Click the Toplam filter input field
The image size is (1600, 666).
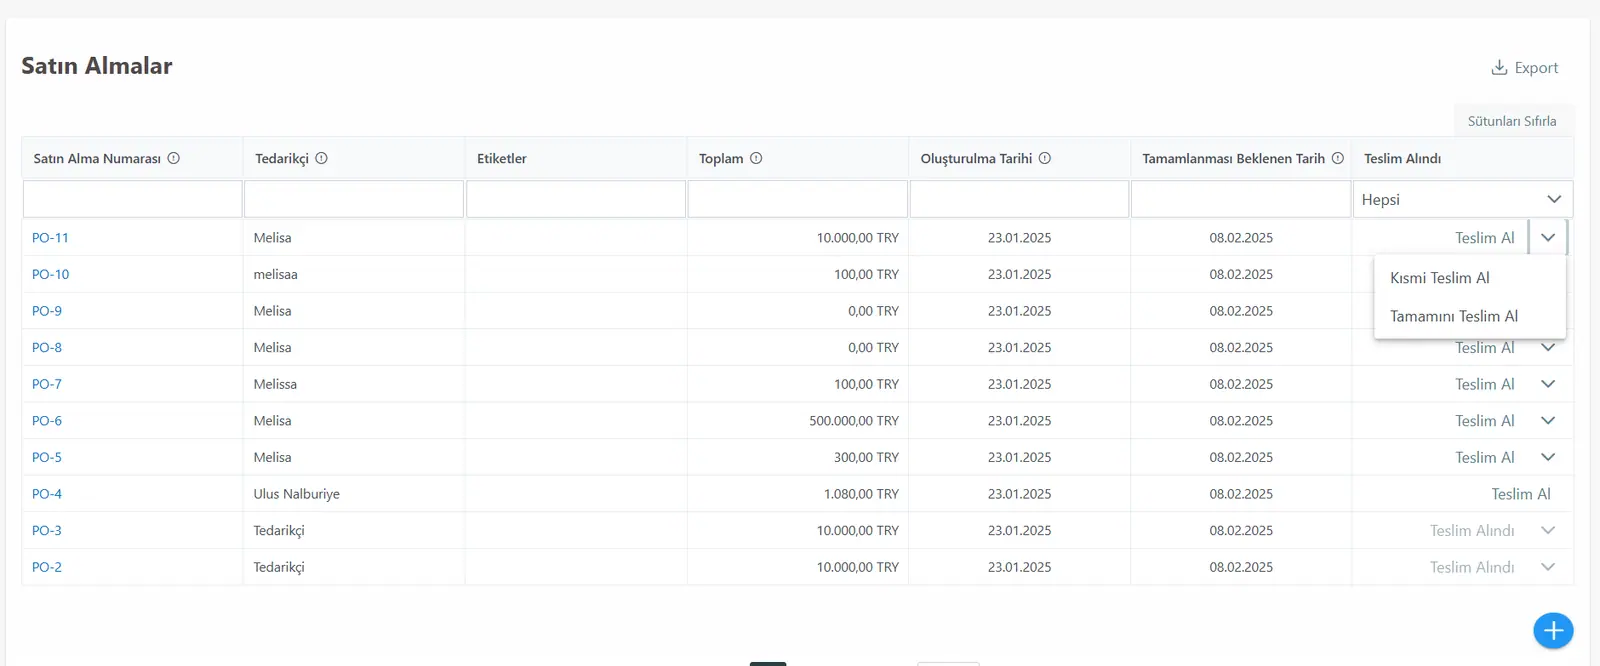(798, 199)
